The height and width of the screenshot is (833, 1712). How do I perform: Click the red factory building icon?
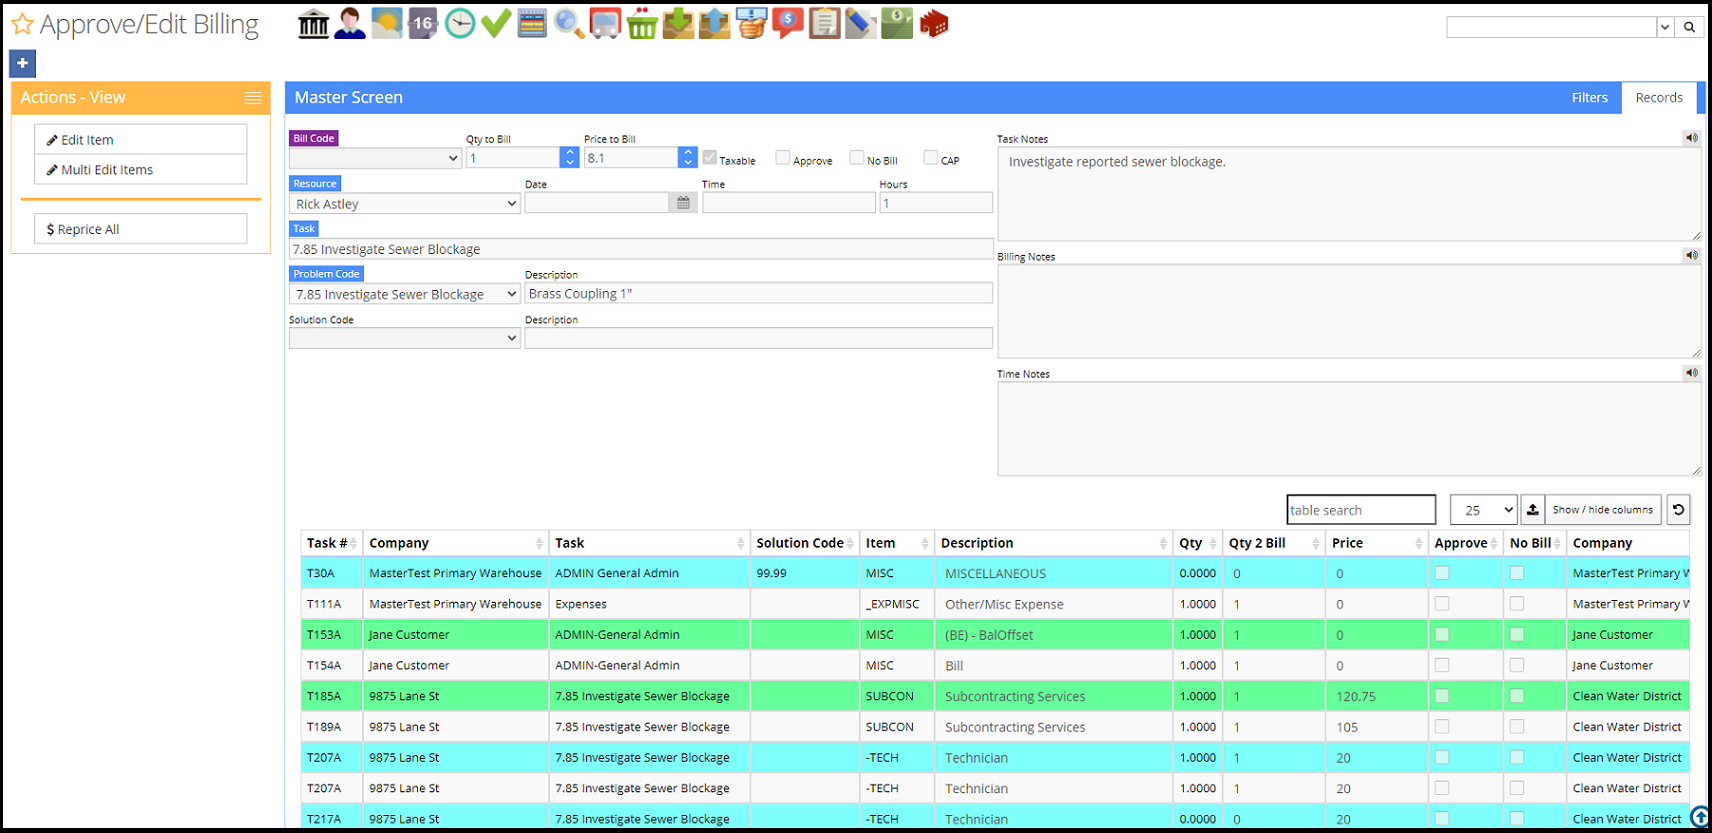point(934,24)
